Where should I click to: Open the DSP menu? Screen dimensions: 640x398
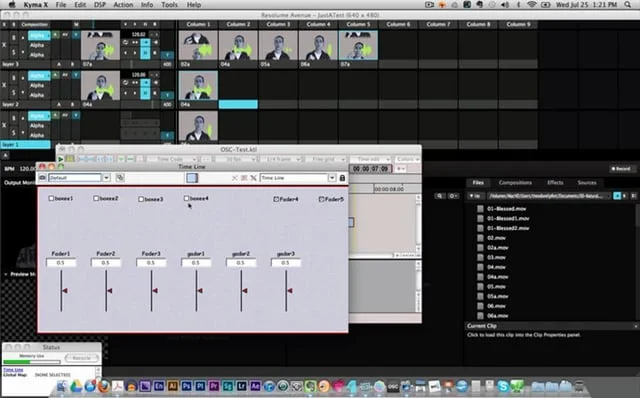click(x=100, y=5)
